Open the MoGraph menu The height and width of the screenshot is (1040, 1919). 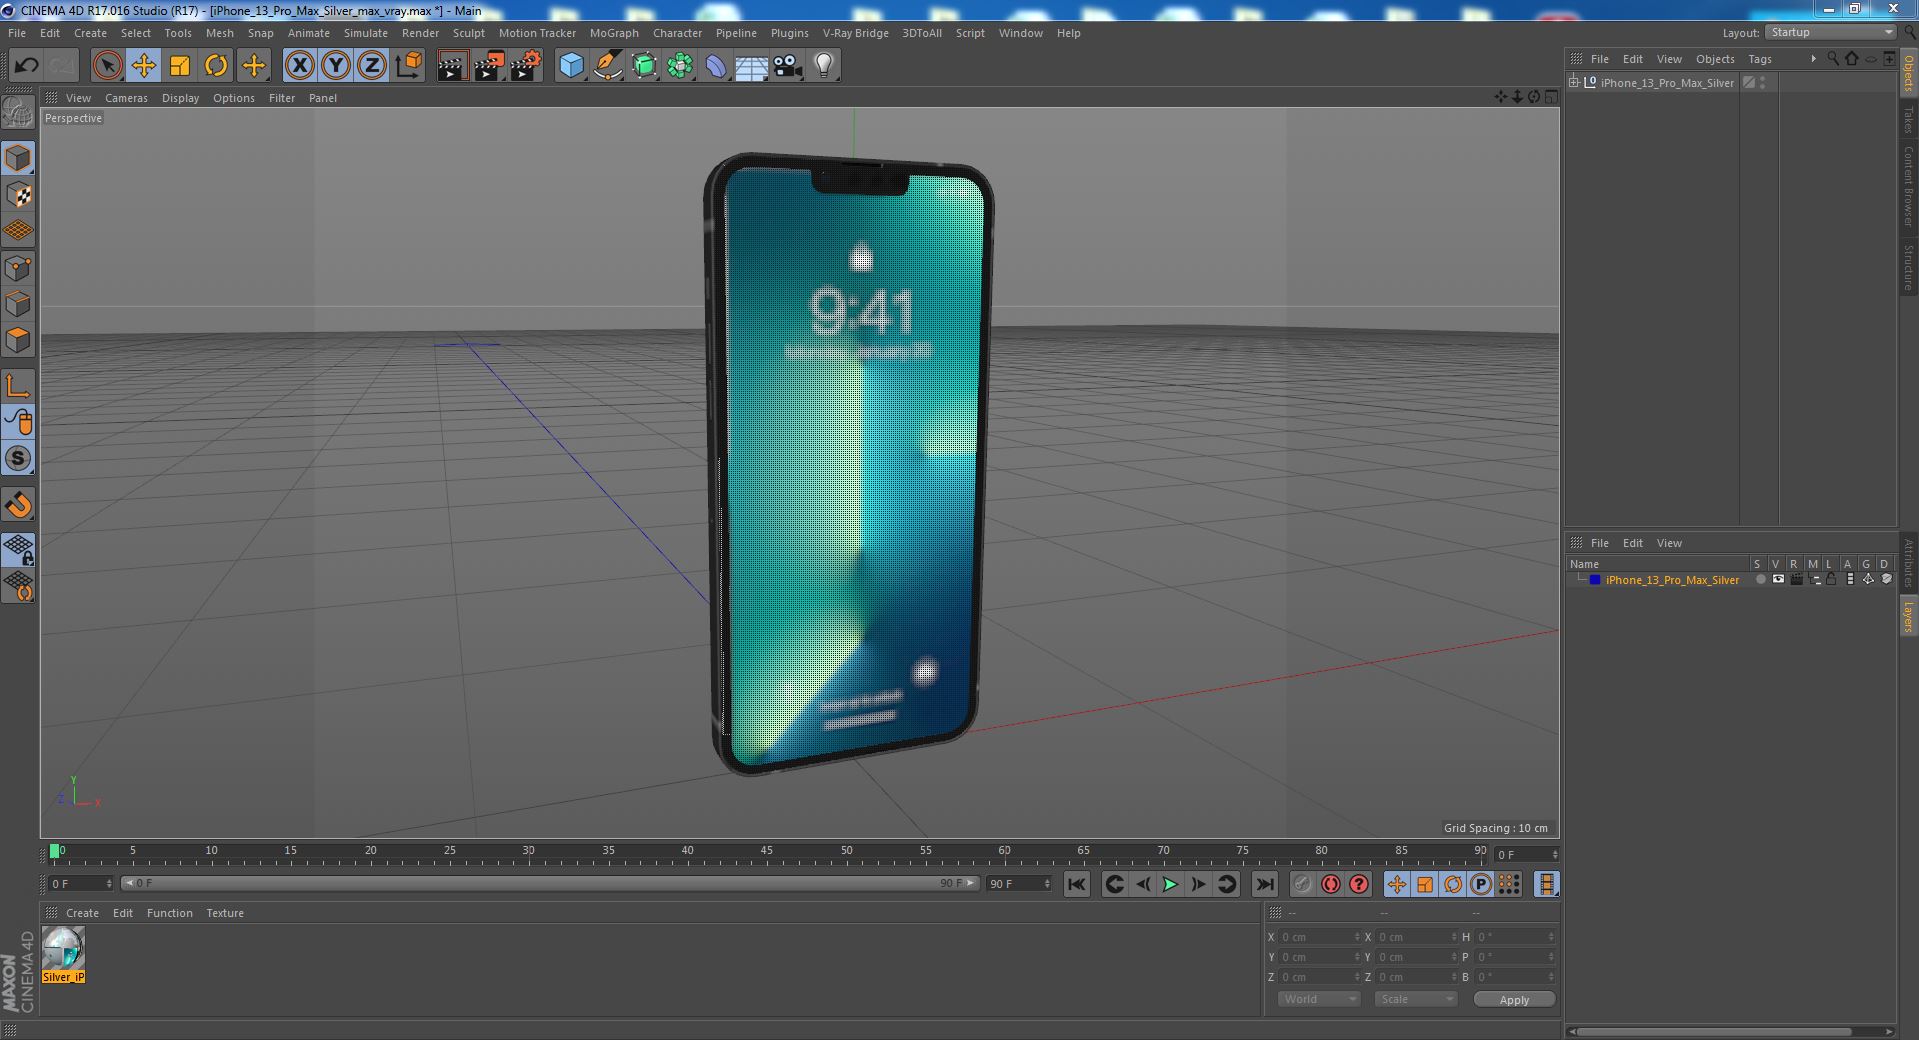pos(614,33)
